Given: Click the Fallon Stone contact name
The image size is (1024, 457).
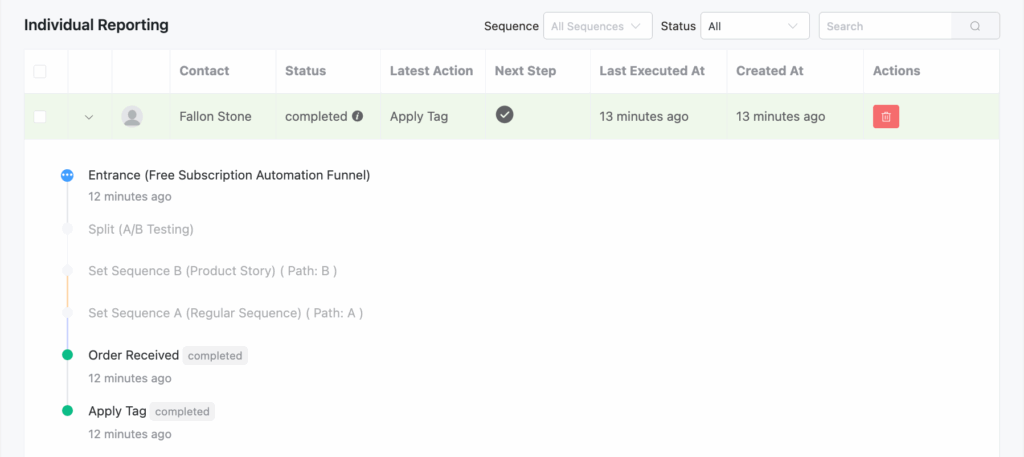Looking at the screenshot, I should (x=215, y=117).
